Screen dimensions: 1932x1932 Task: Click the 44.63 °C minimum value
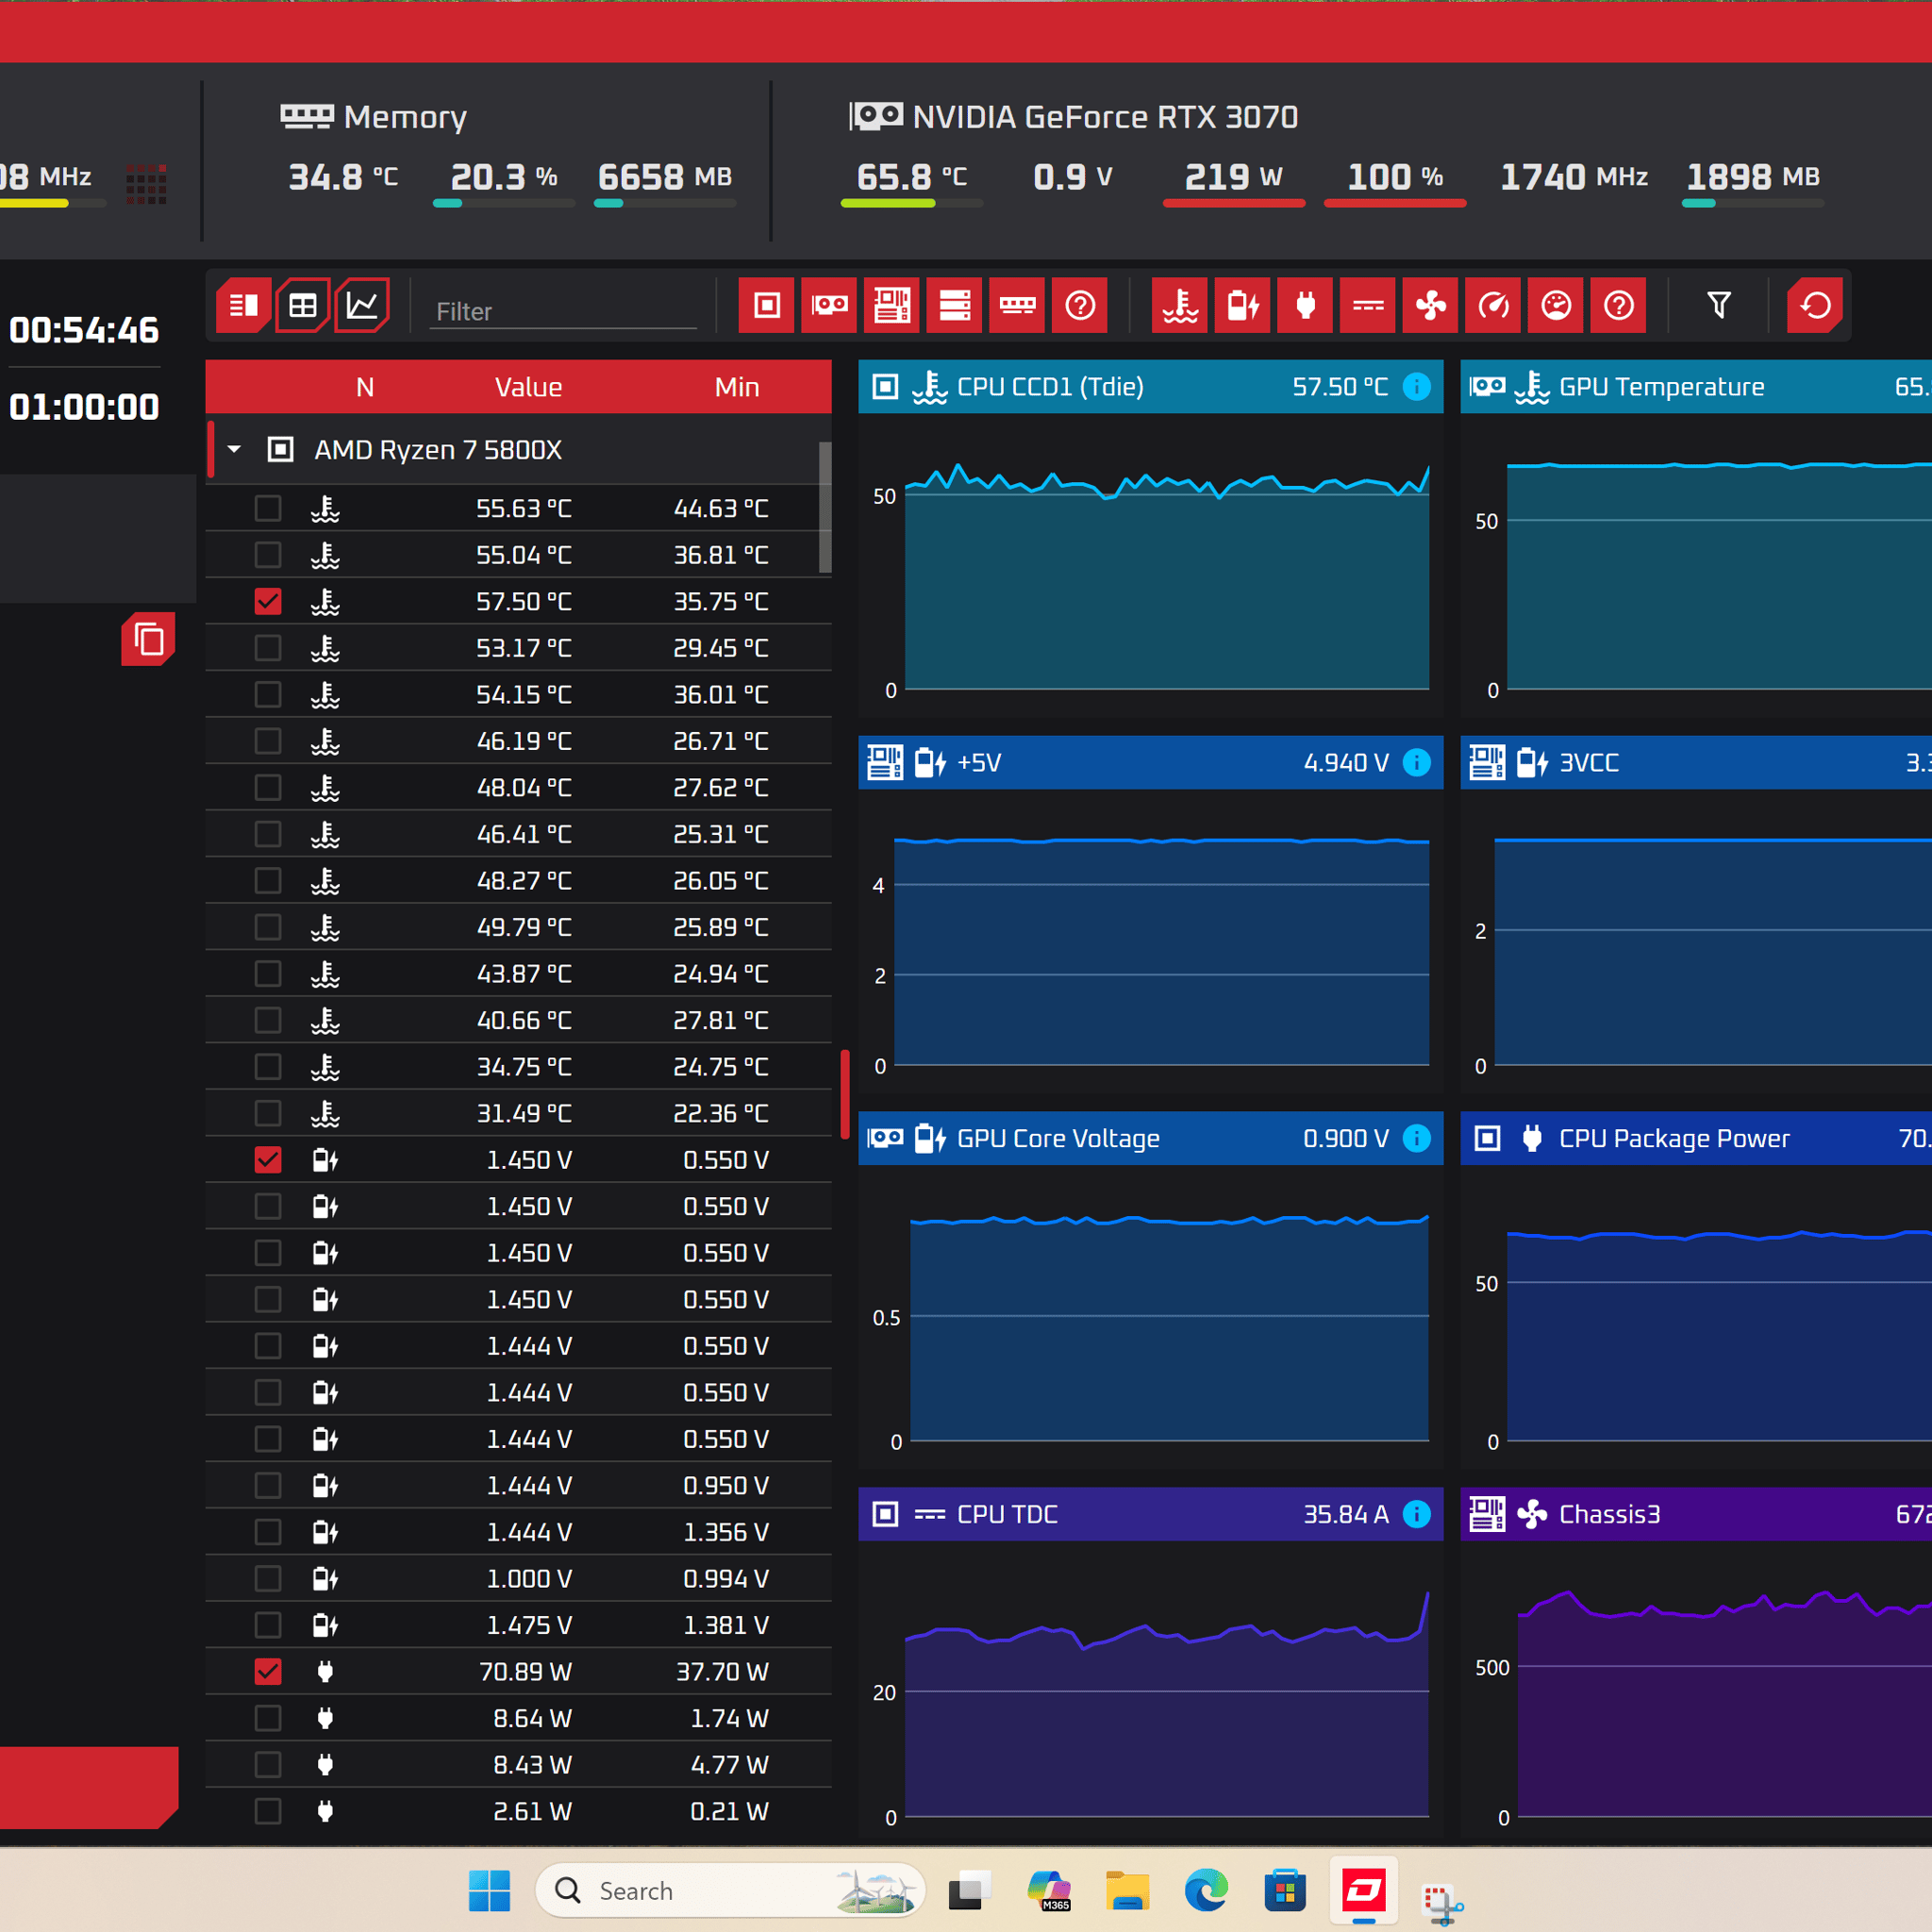(721, 508)
